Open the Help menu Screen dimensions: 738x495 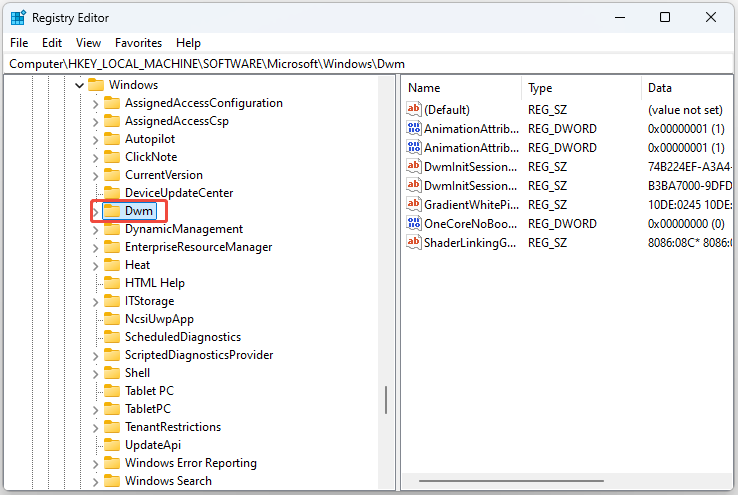pos(188,43)
